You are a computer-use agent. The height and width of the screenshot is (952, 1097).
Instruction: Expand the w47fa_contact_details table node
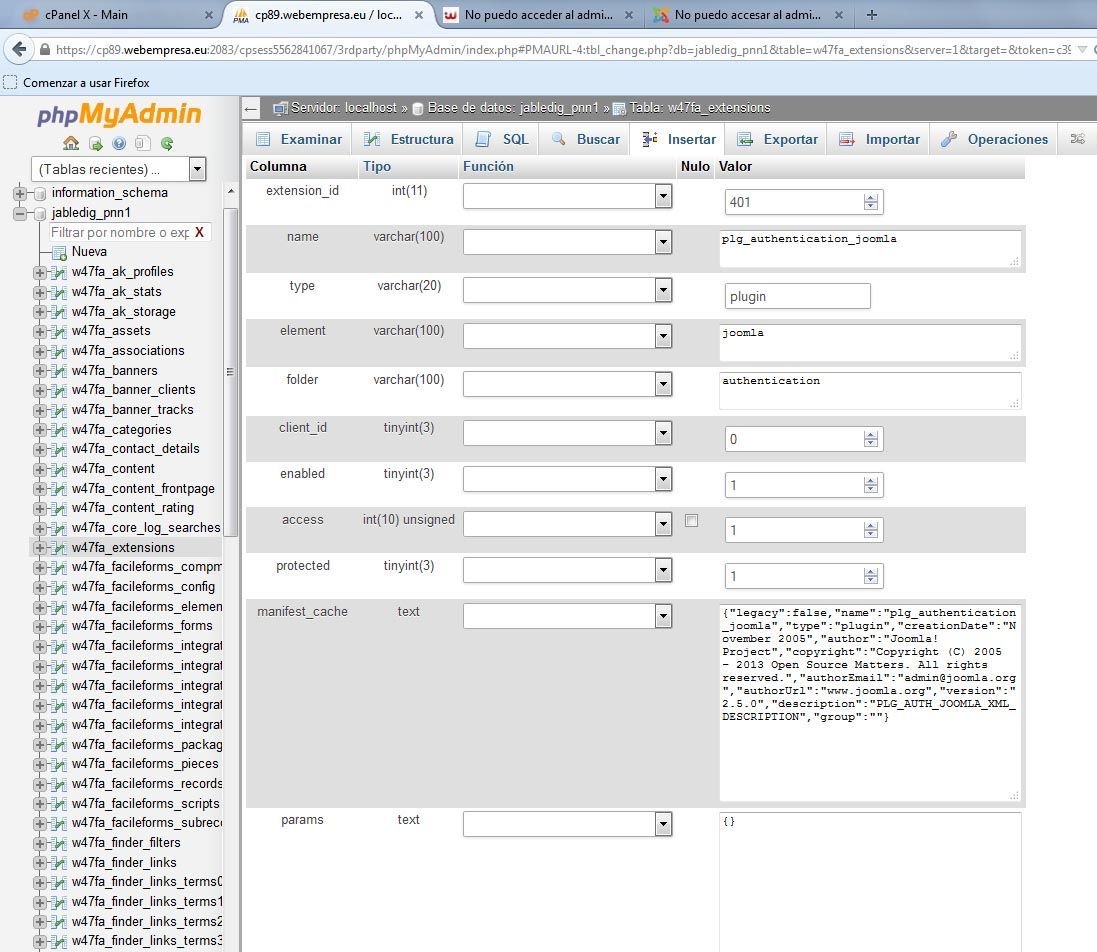(x=39, y=450)
